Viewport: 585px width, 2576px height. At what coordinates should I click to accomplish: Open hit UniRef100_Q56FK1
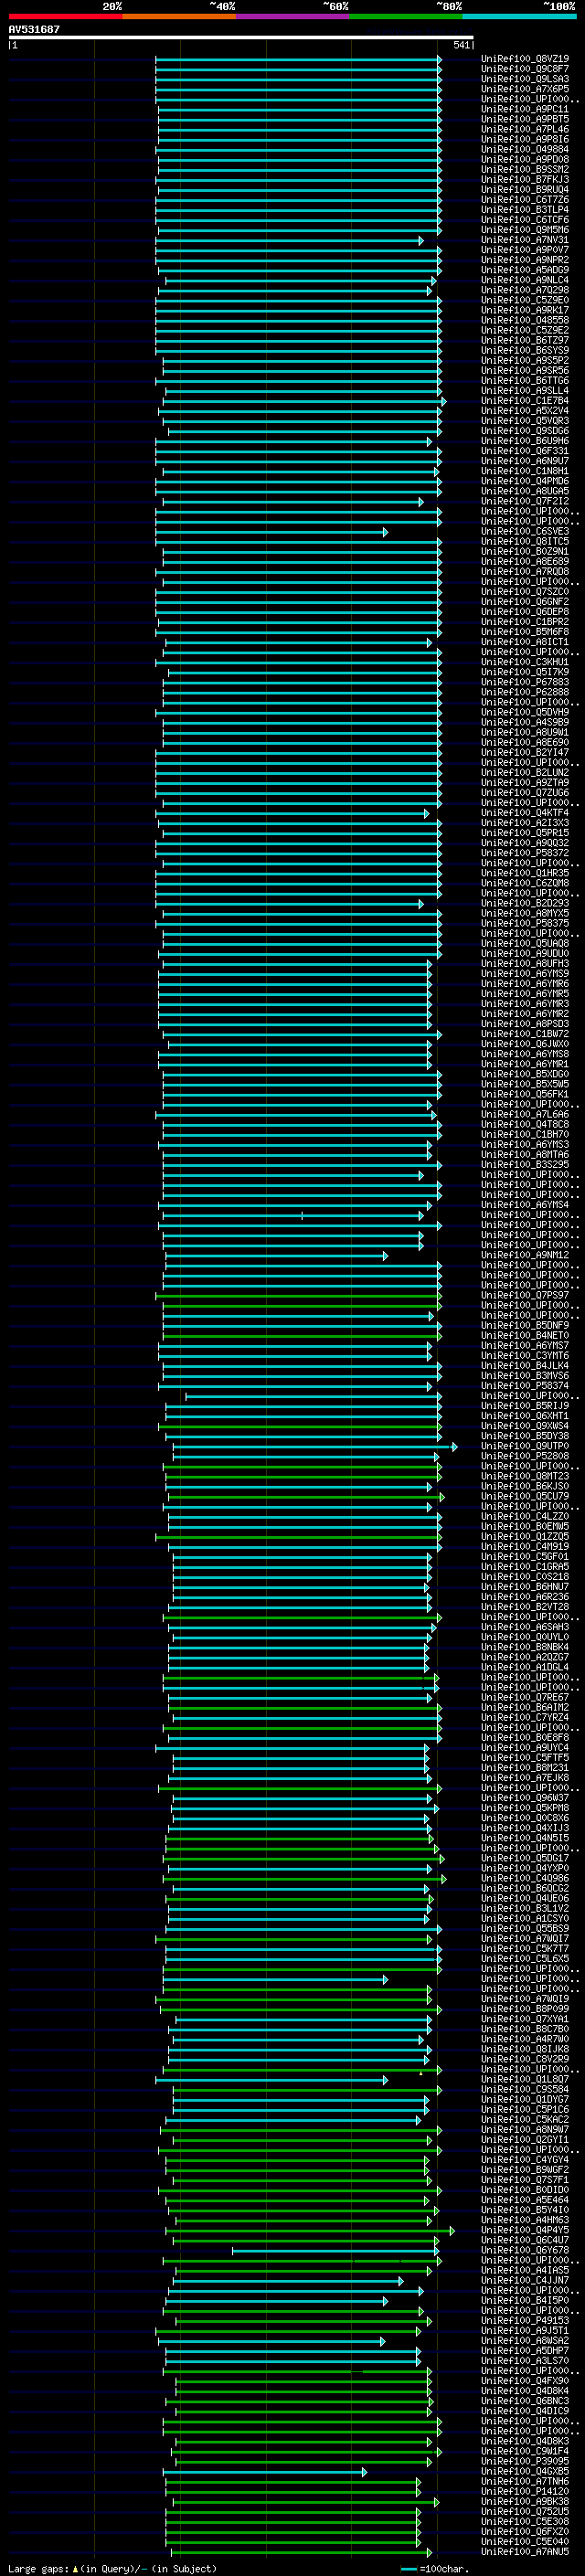coord(525,1094)
